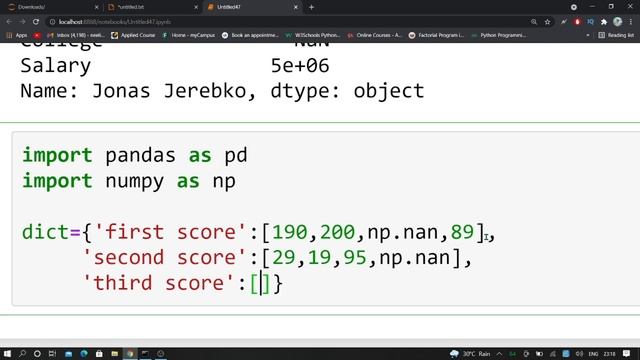Open Windows taskbar search
The height and width of the screenshot is (360, 640).
pyautogui.click(x=22, y=353)
